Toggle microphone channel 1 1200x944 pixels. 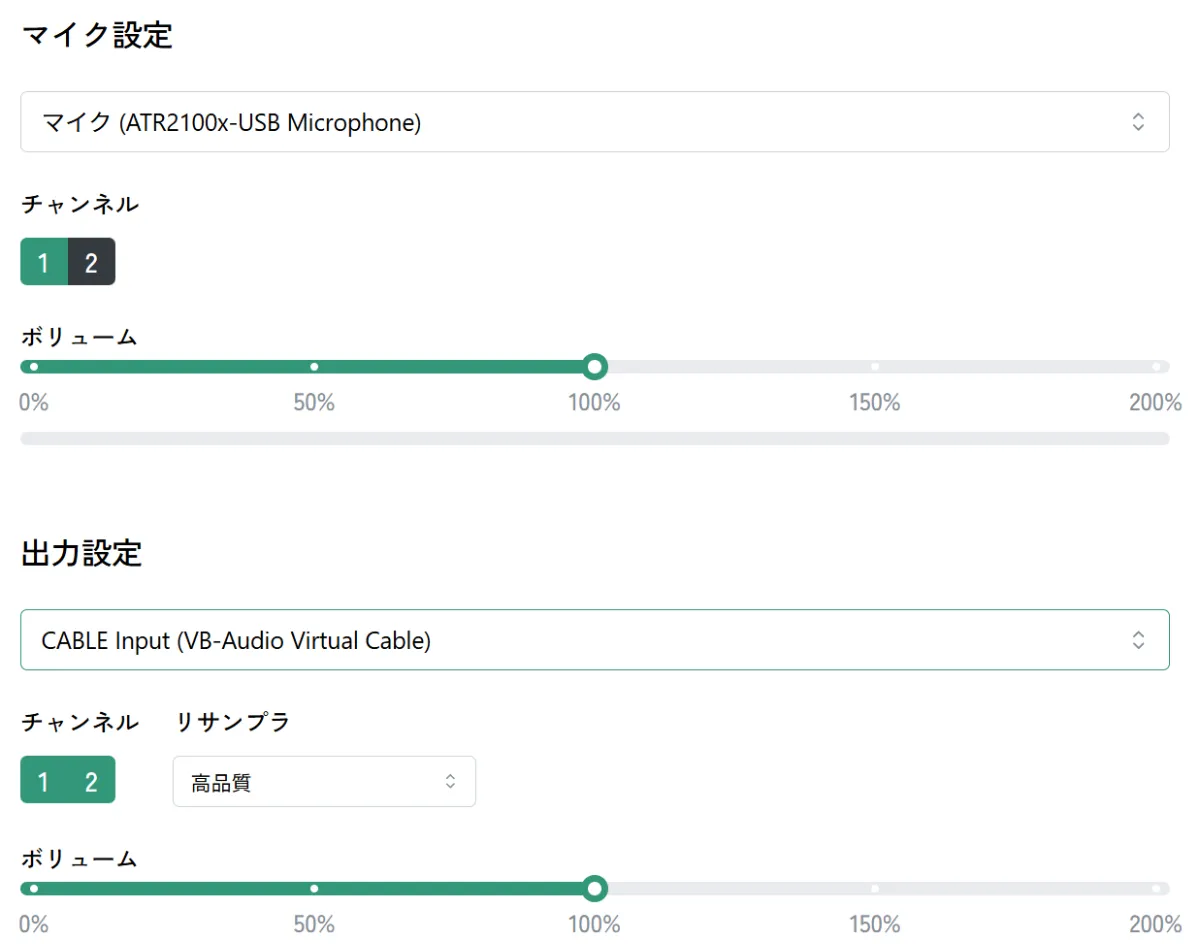(x=43, y=262)
